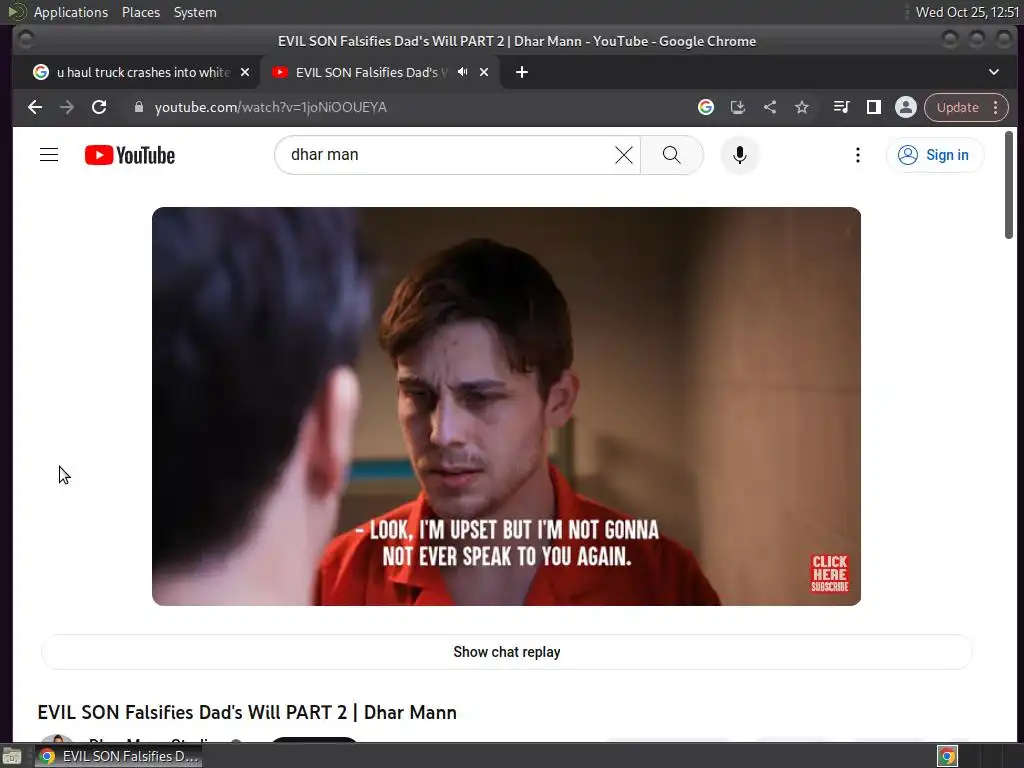The height and width of the screenshot is (768, 1024).
Task: Clear the search box text
Action: tap(624, 155)
